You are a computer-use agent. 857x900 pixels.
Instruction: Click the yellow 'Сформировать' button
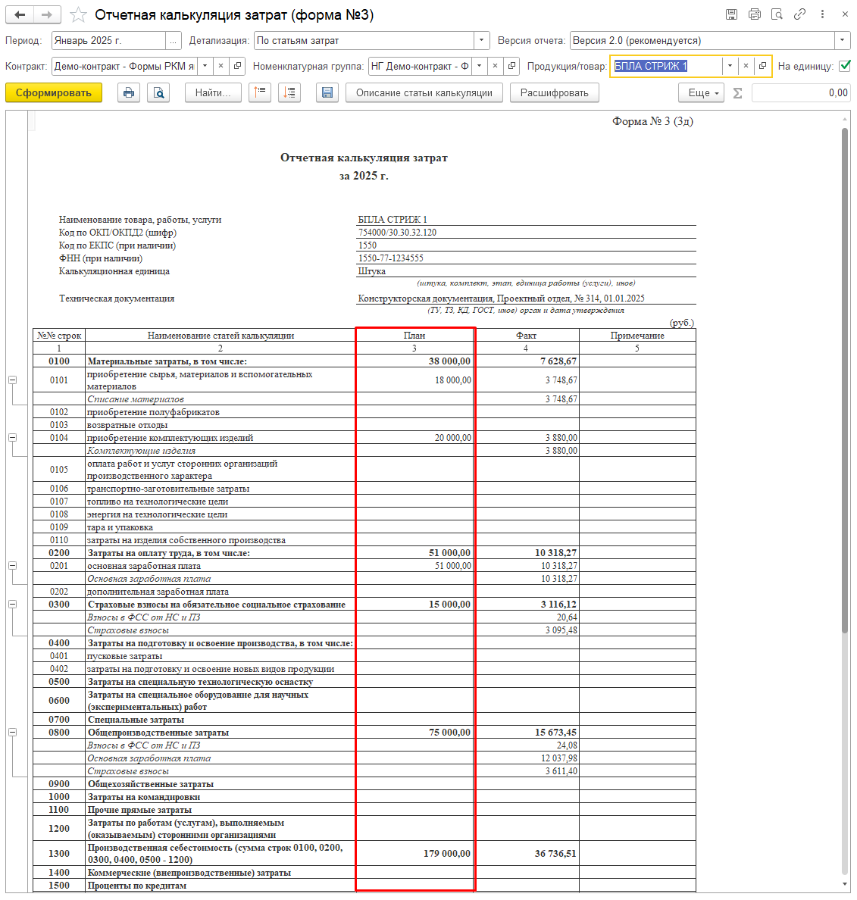[53, 93]
